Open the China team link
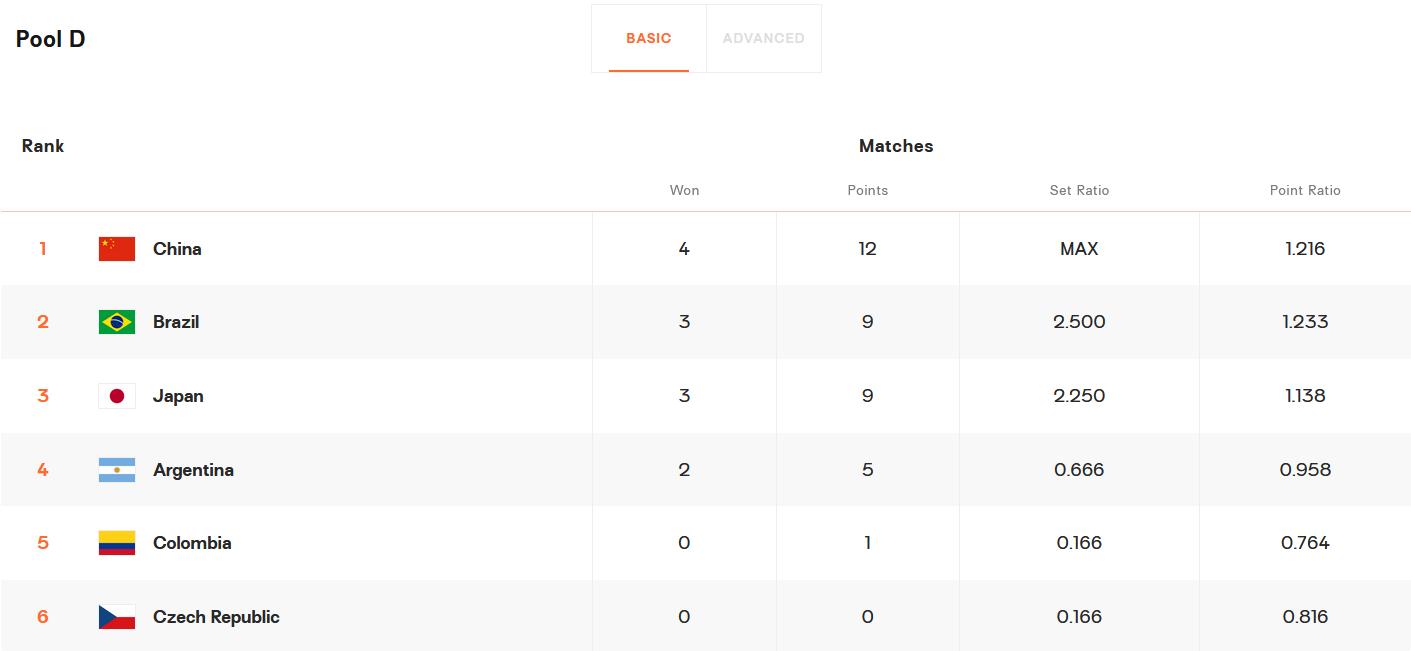 [177, 249]
